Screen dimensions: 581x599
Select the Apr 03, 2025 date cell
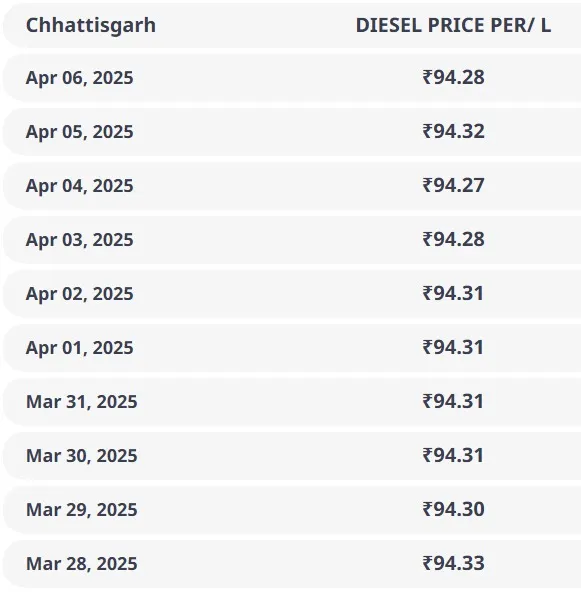click(x=79, y=240)
